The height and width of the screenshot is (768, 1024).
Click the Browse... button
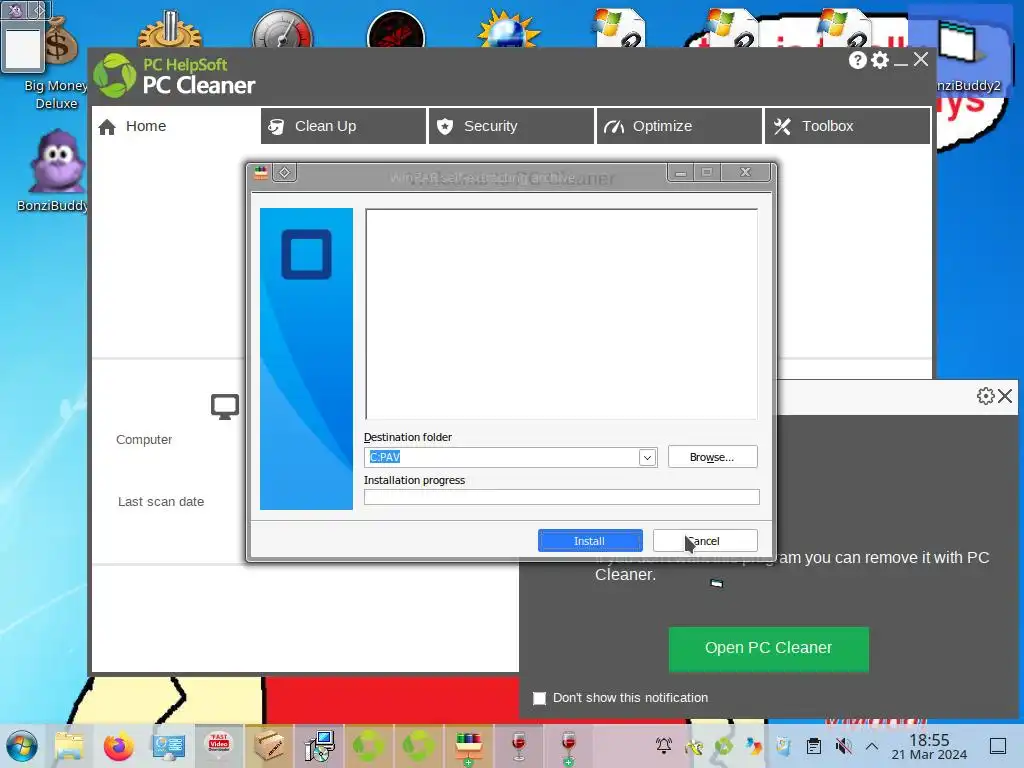(x=712, y=457)
